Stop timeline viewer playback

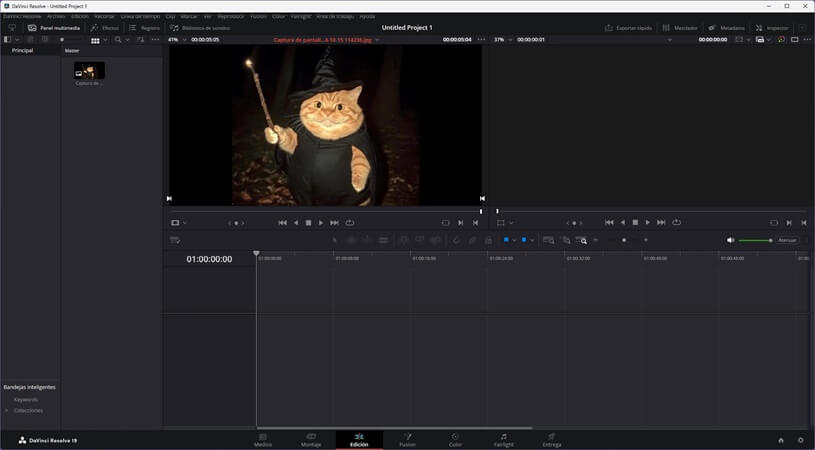tap(635, 222)
